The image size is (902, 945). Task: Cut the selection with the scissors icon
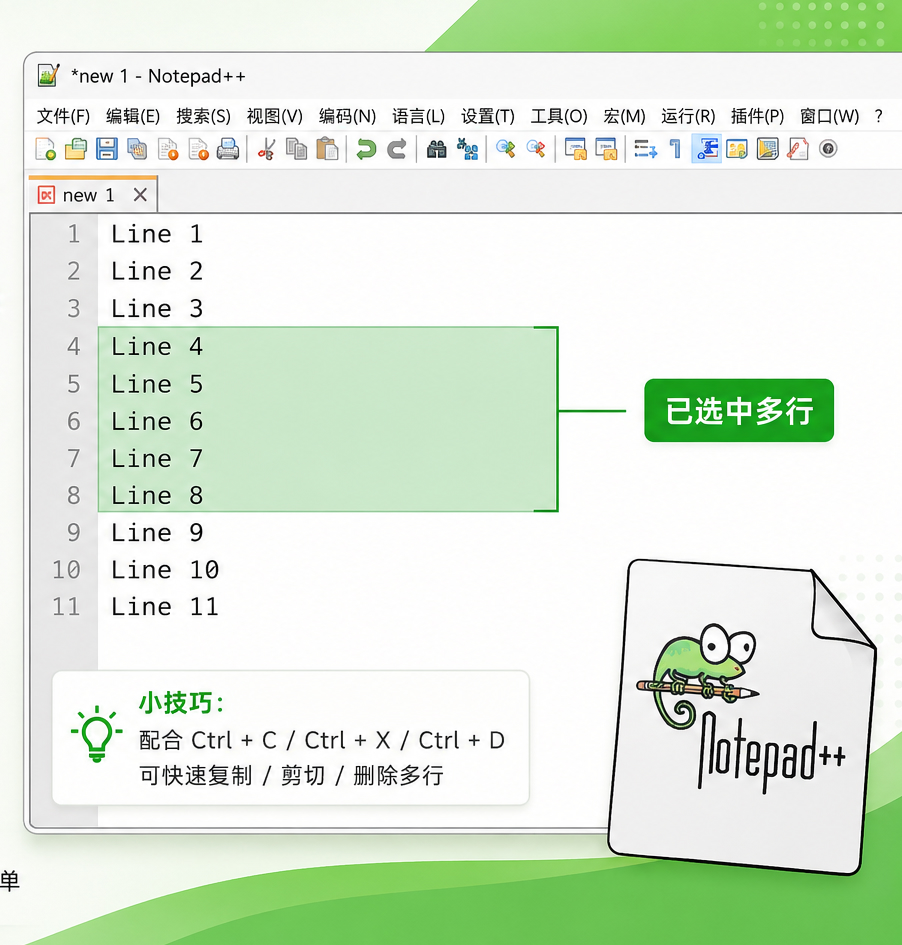pyautogui.click(x=266, y=149)
